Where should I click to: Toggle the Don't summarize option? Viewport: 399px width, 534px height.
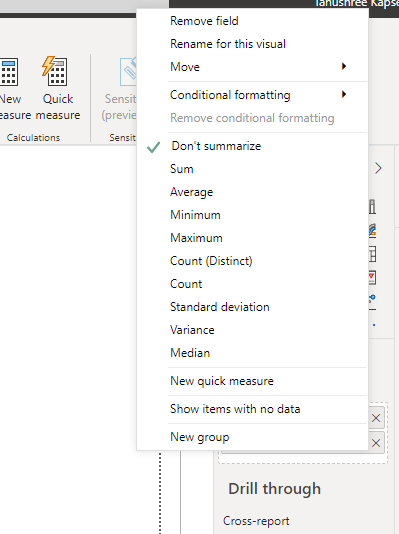coord(252,146)
